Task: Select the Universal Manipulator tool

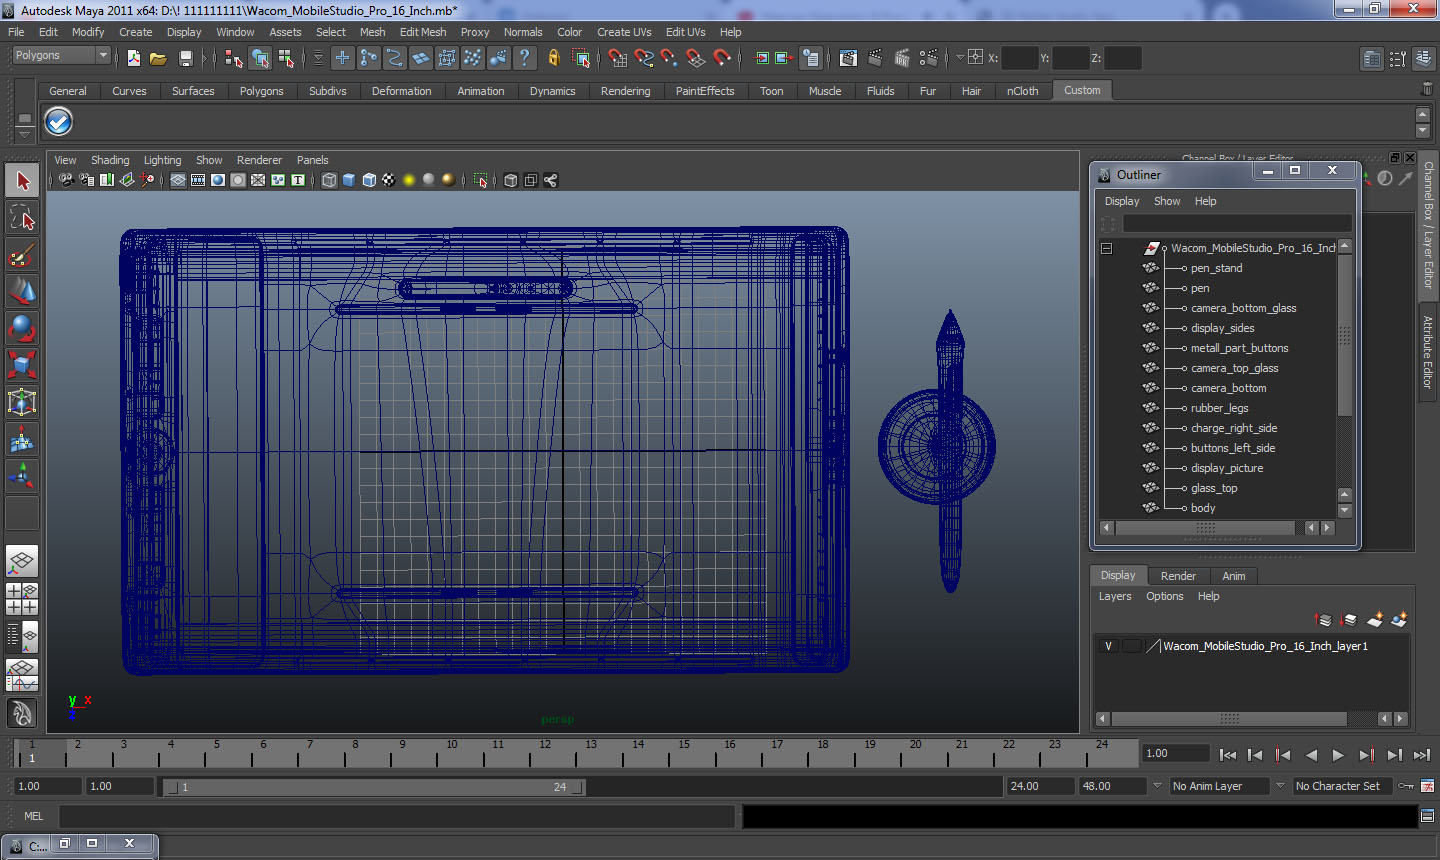Action: [22, 403]
